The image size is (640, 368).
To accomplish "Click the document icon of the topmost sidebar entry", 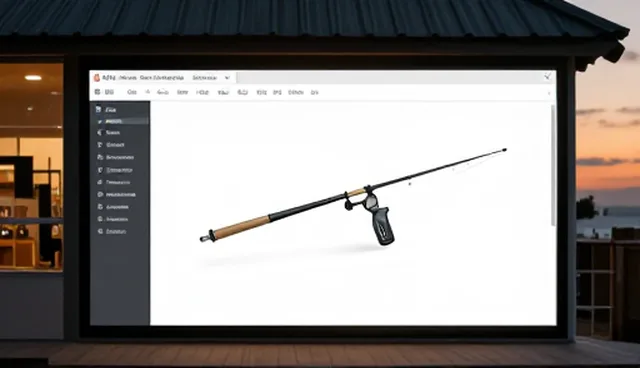I will click(98, 109).
